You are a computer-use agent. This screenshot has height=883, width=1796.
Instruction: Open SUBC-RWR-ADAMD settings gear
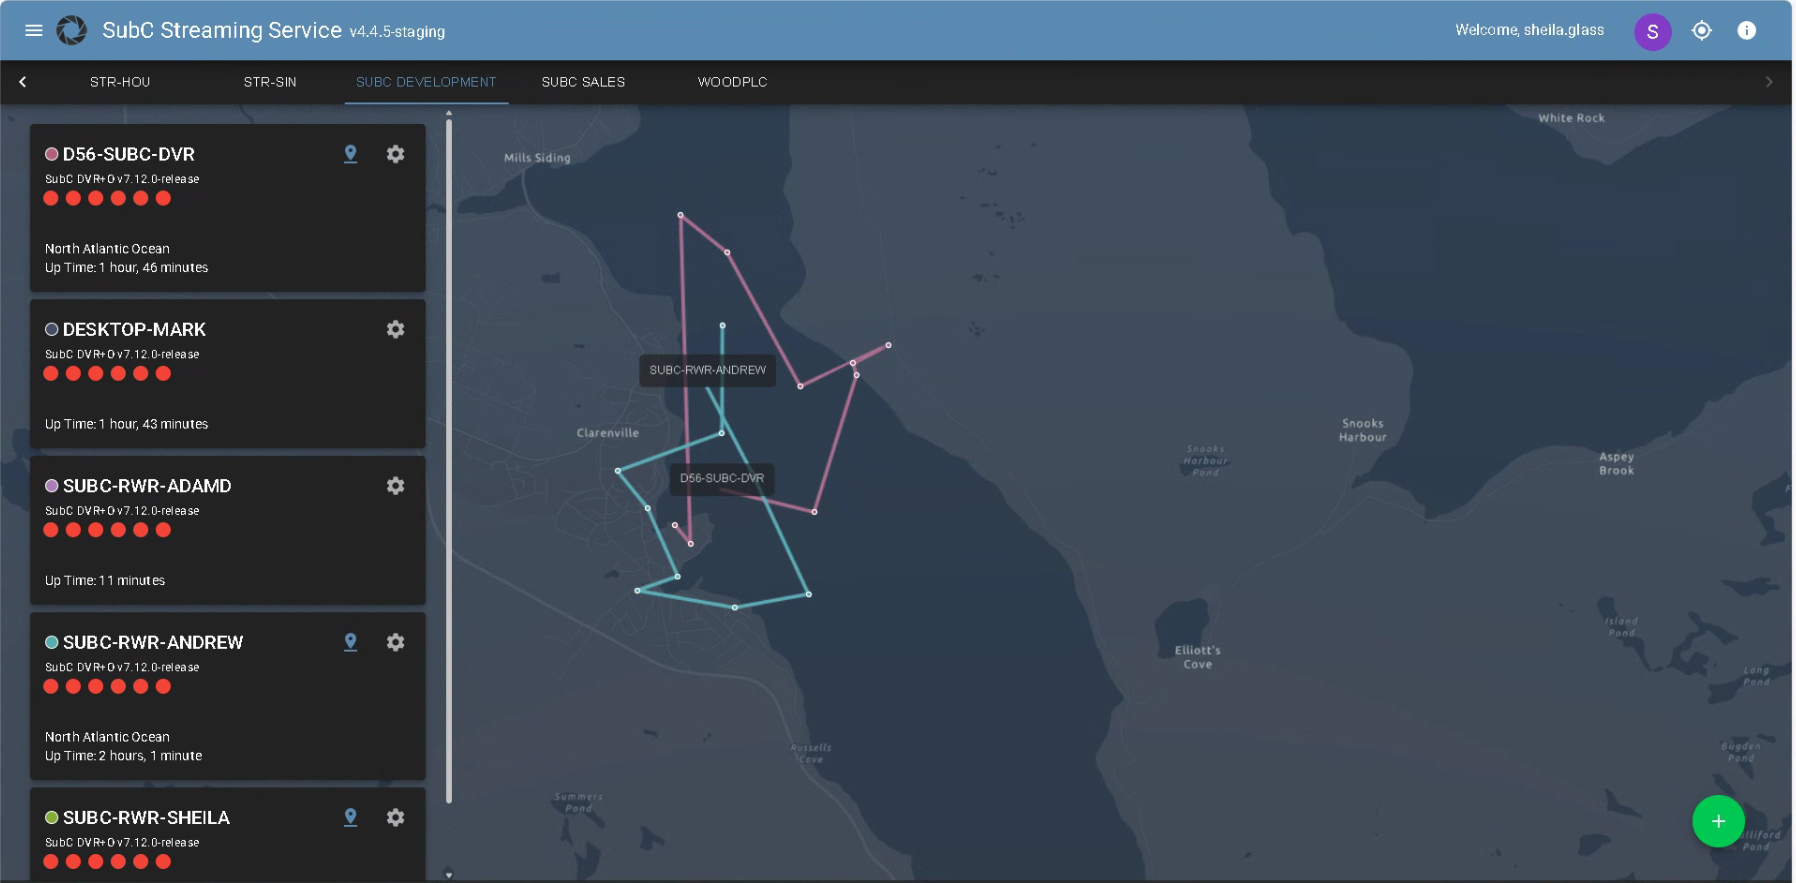click(x=395, y=486)
